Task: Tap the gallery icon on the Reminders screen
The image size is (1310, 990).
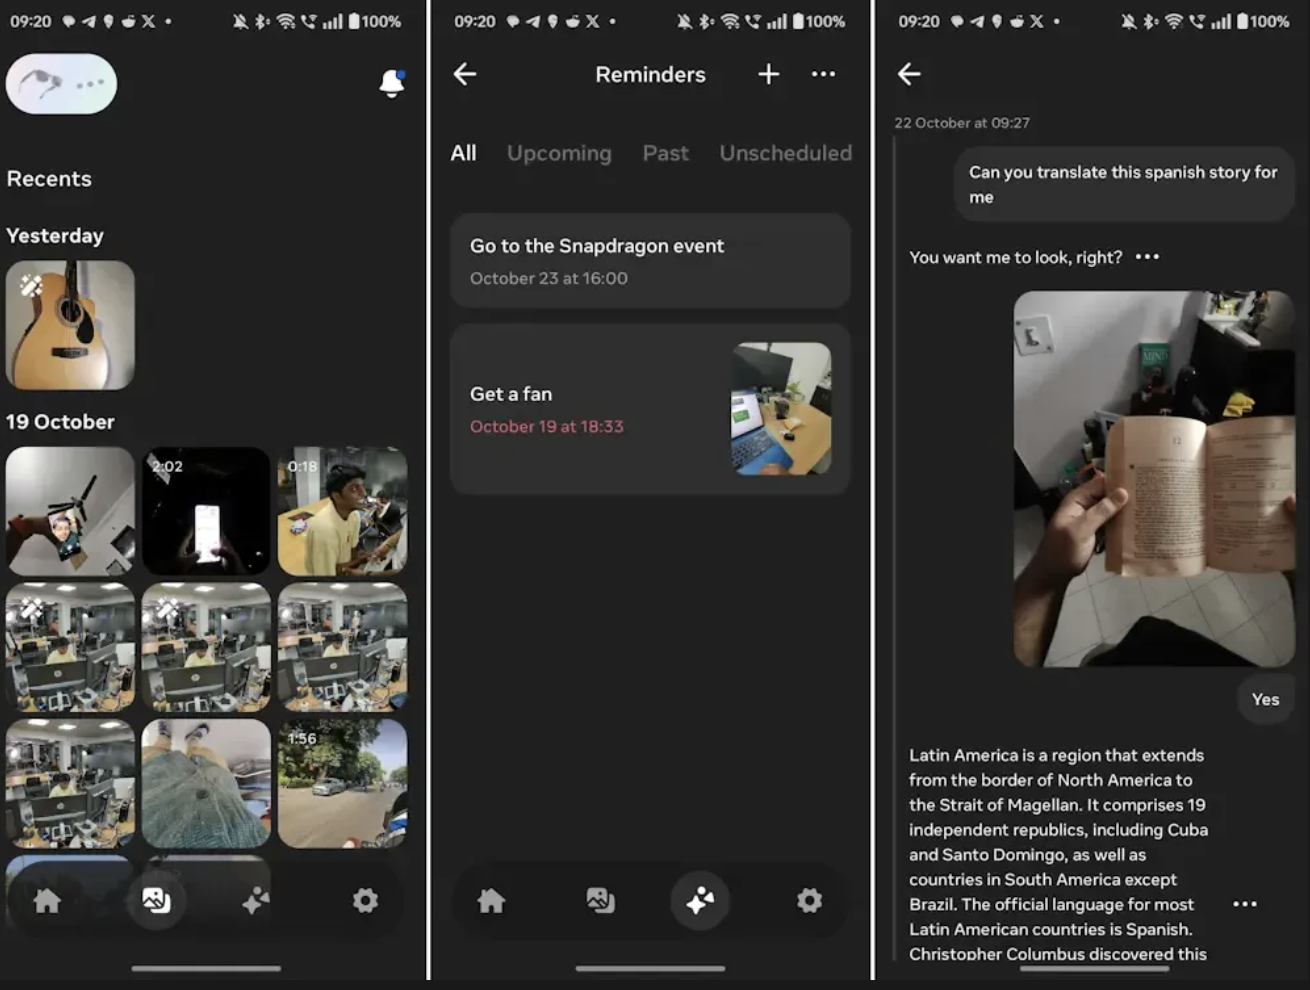Action: click(x=600, y=901)
